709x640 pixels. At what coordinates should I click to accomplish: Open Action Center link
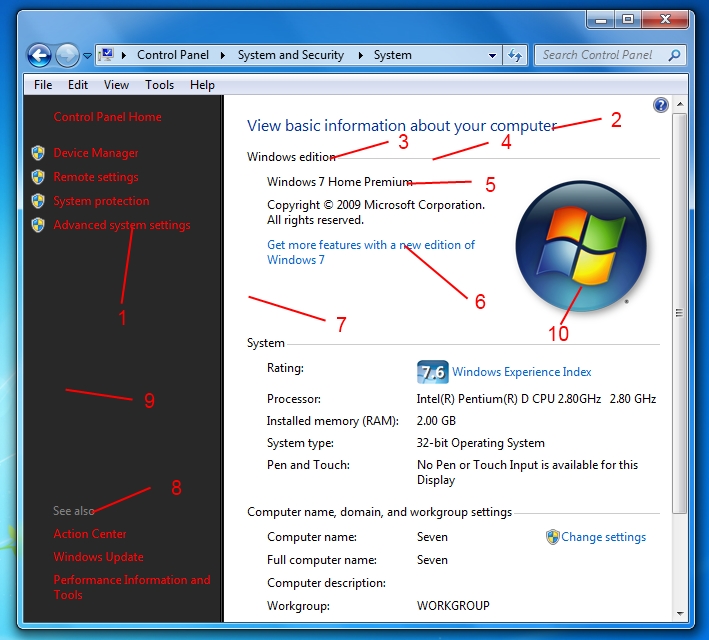tap(90, 534)
